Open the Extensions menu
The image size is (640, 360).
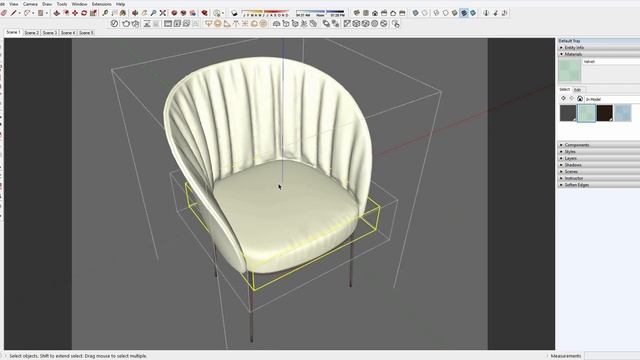101,4
